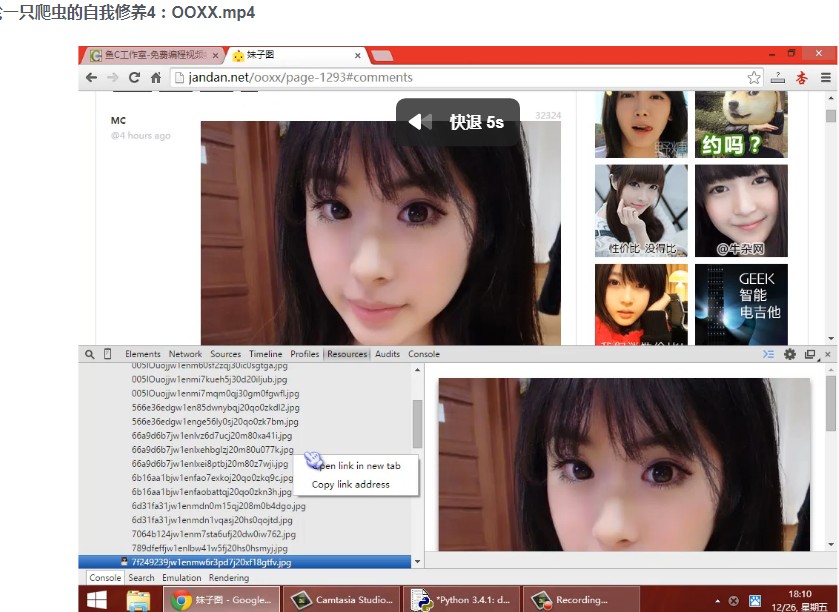Open the Network panel in DevTools

(185, 353)
